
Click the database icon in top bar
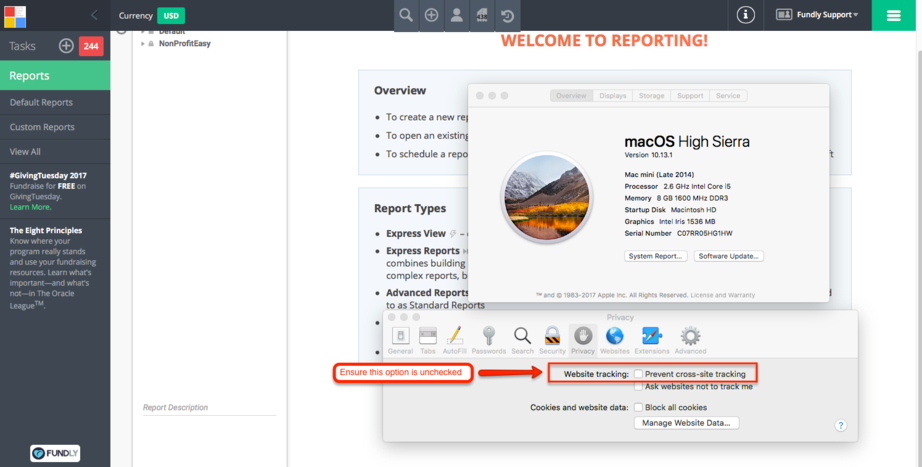(x=482, y=15)
